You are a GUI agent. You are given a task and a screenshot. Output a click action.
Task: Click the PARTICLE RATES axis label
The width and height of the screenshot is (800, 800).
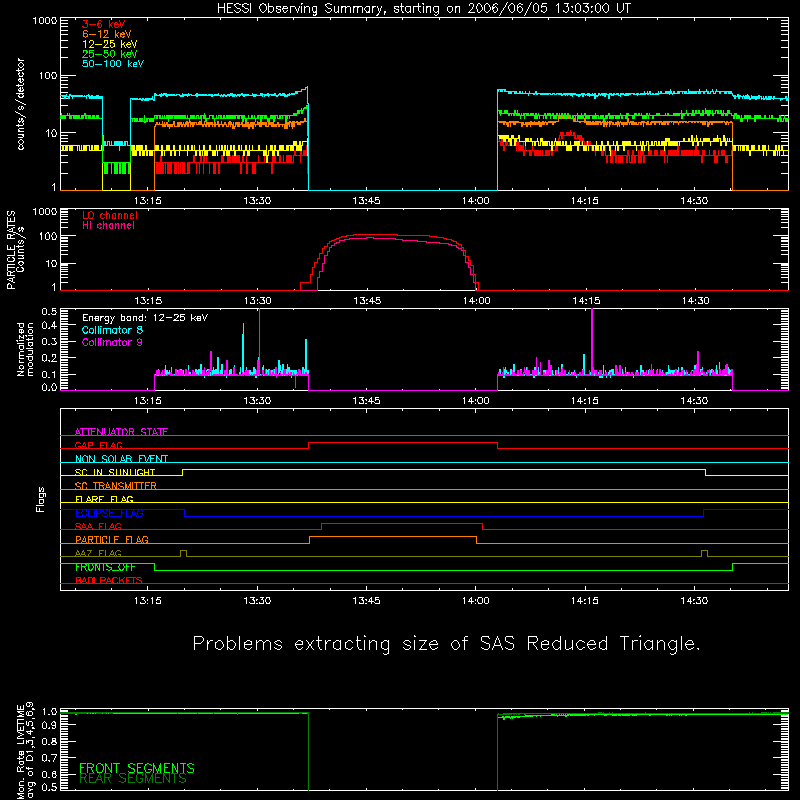coord(16,250)
